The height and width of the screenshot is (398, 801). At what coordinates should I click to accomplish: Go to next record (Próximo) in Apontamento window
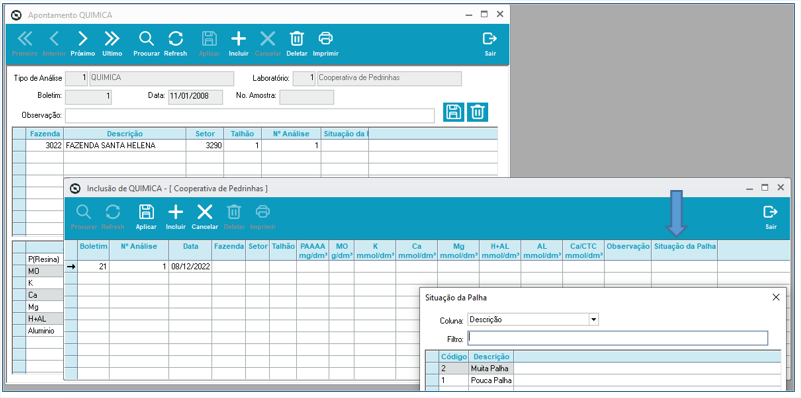83,43
